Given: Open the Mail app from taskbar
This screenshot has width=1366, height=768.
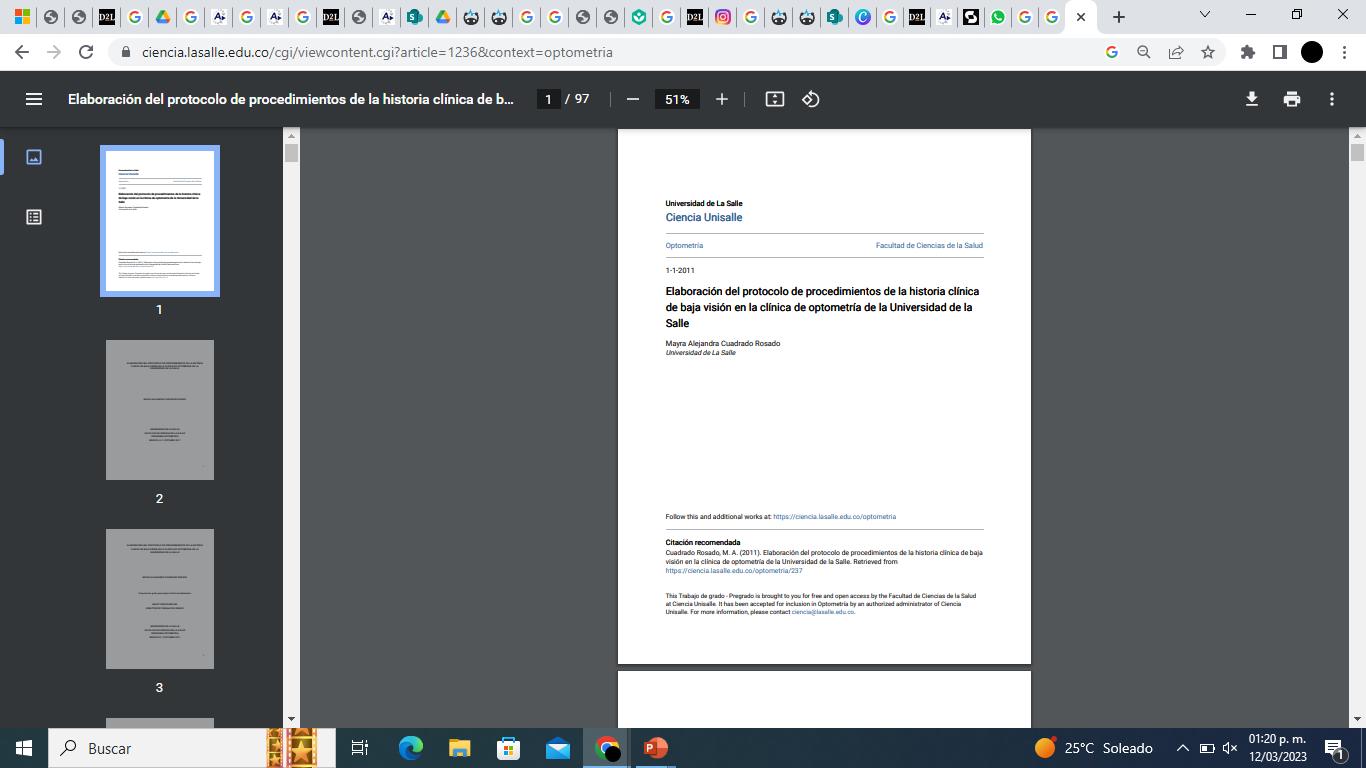Looking at the screenshot, I should pos(557,748).
